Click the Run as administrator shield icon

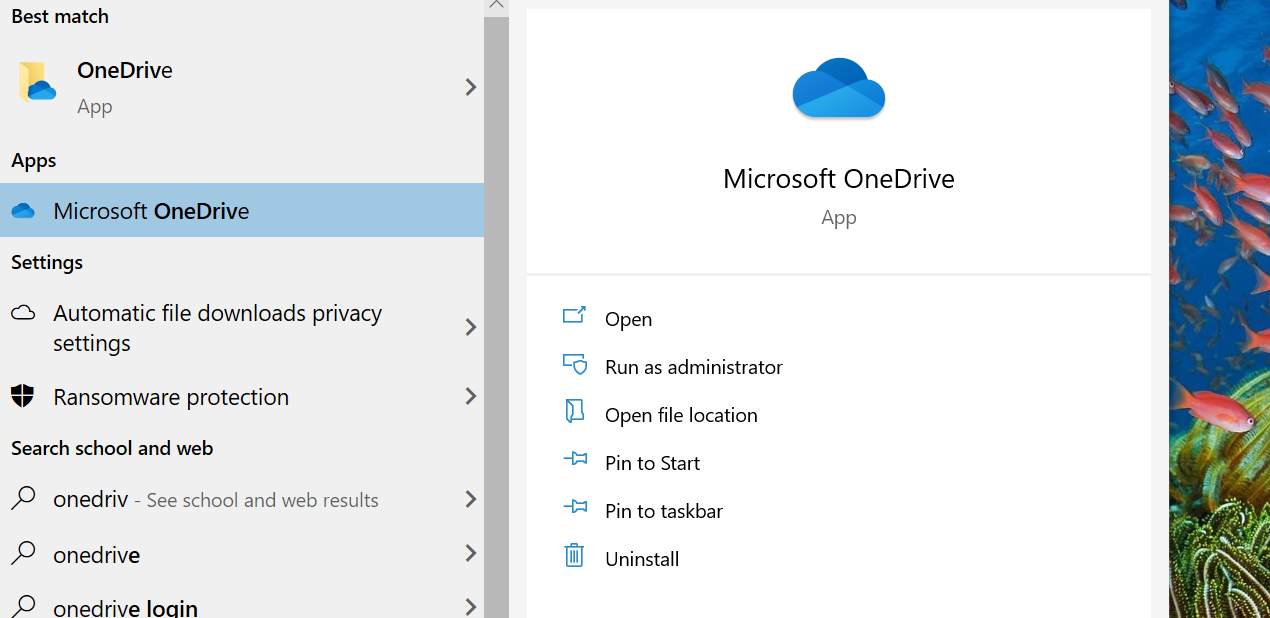[x=574, y=365]
